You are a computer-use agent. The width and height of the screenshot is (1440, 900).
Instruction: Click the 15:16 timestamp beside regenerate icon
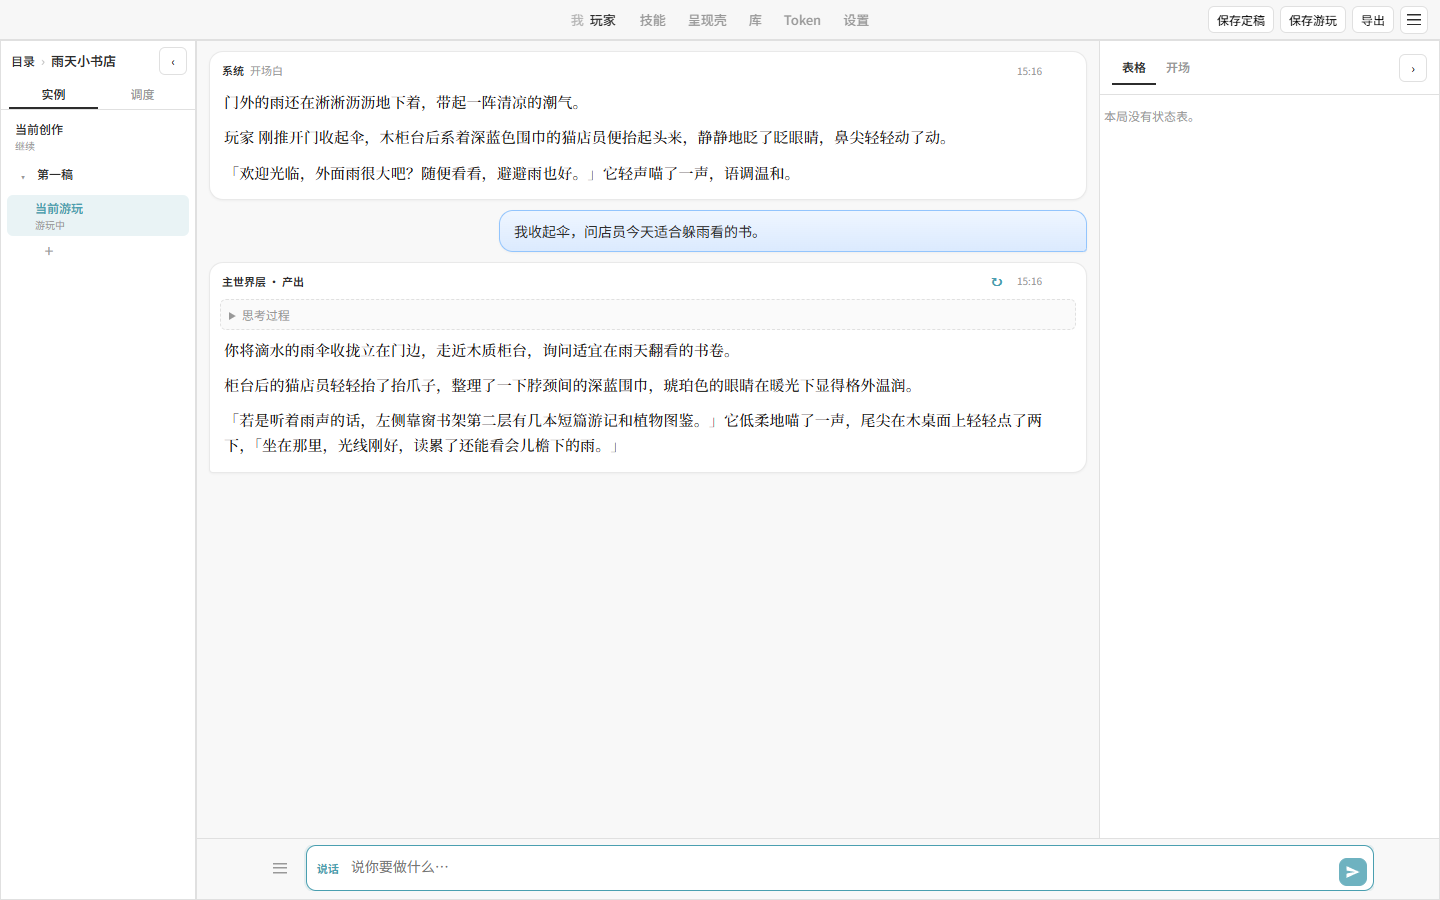[x=1029, y=282]
